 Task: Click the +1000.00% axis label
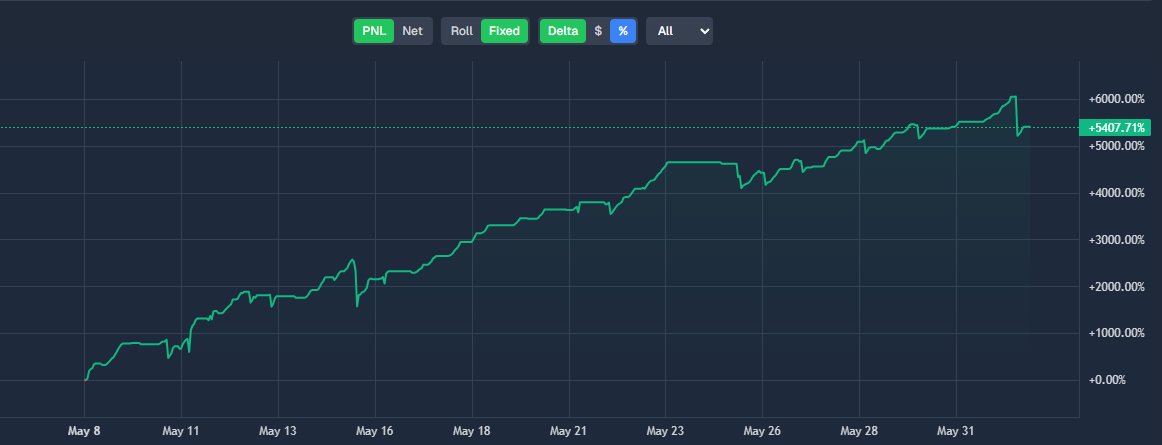[1117, 333]
